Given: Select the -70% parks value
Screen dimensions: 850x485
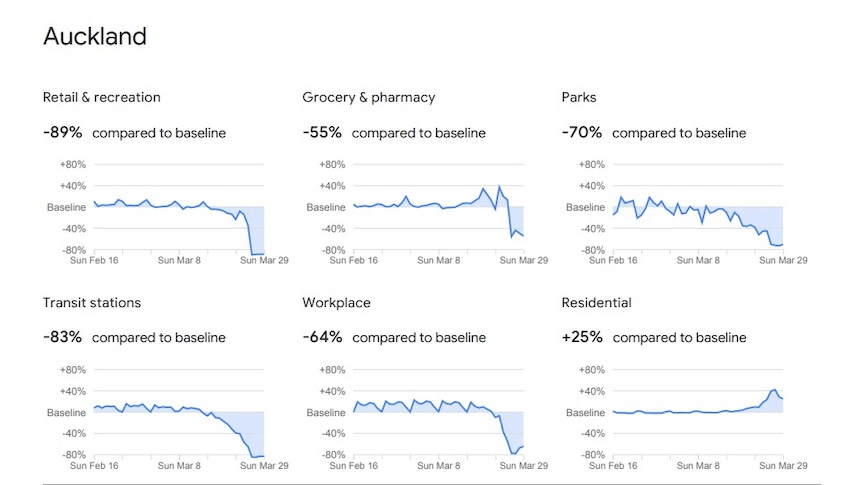Looking at the screenshot, I should [583, 132].
